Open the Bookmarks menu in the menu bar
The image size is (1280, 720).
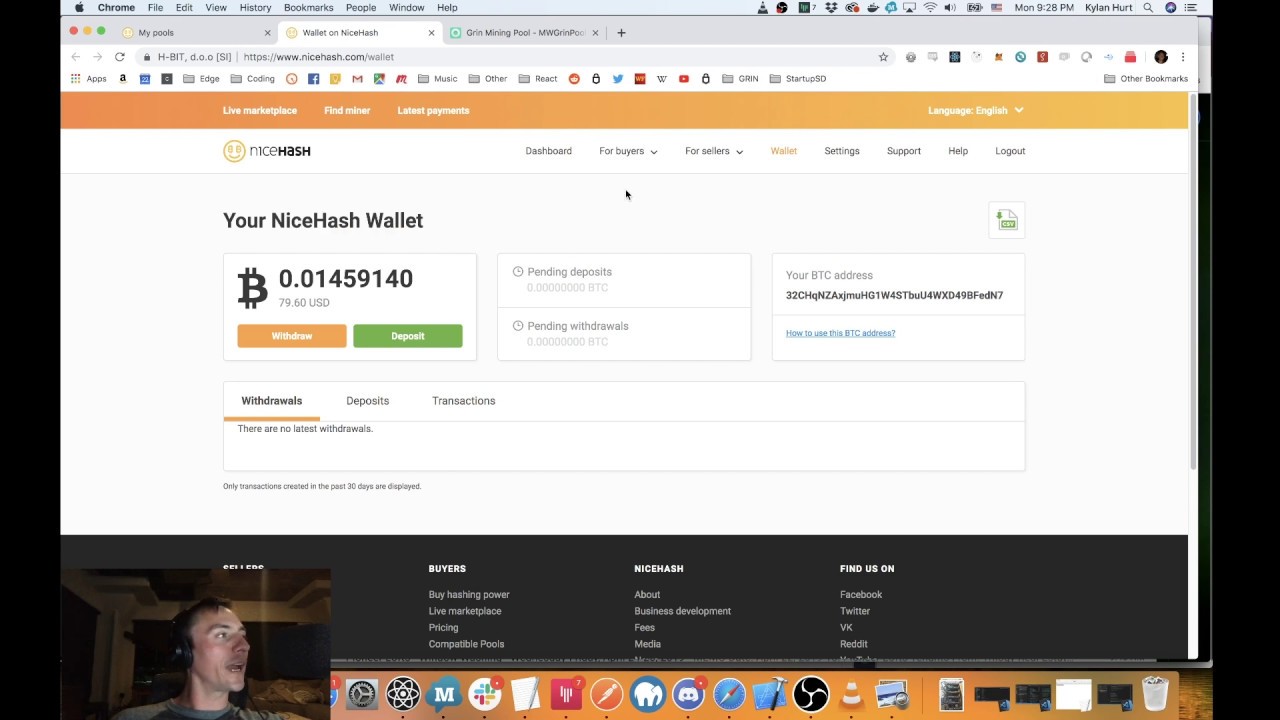tap(308, 8)
